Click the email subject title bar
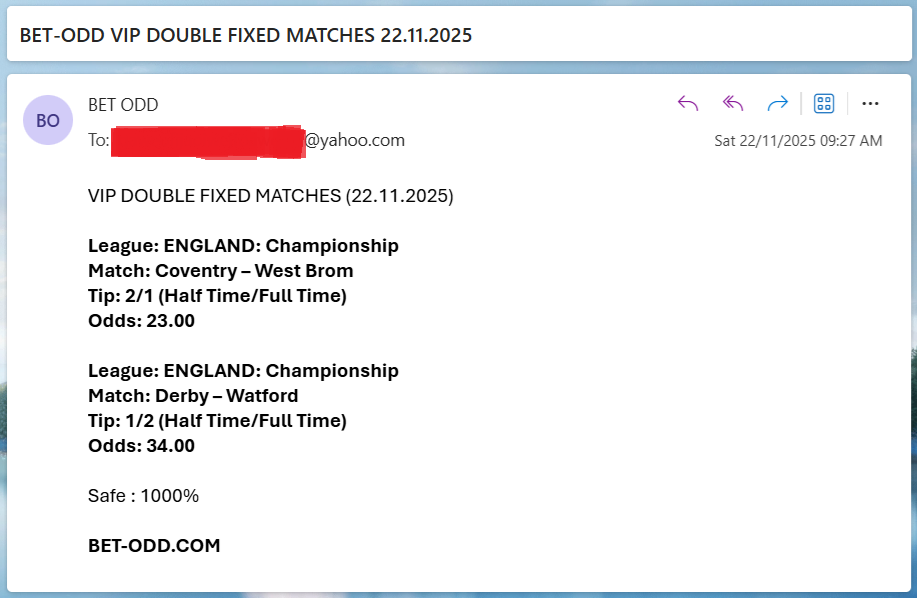The image size is (918, 598). click(246, 35)
